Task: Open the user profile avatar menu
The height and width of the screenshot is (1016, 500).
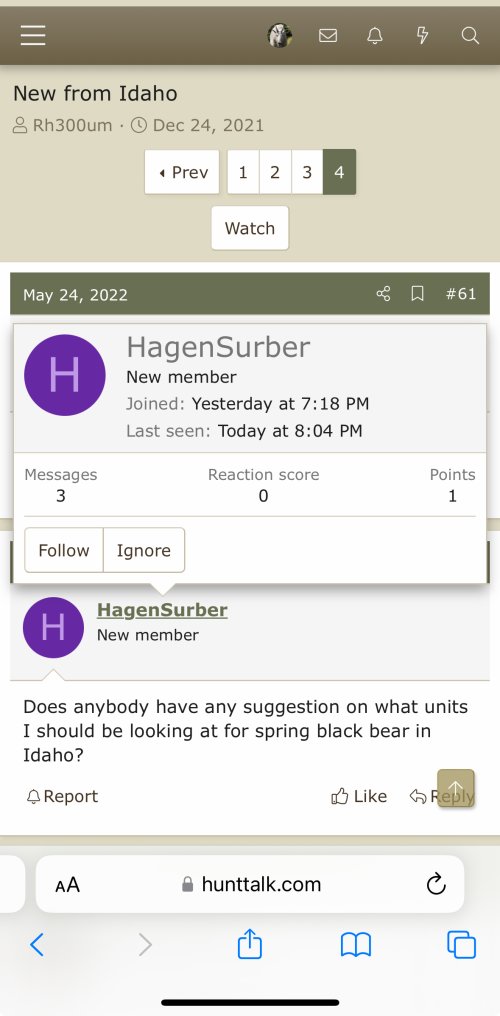Action: click(x=280, y=35)
